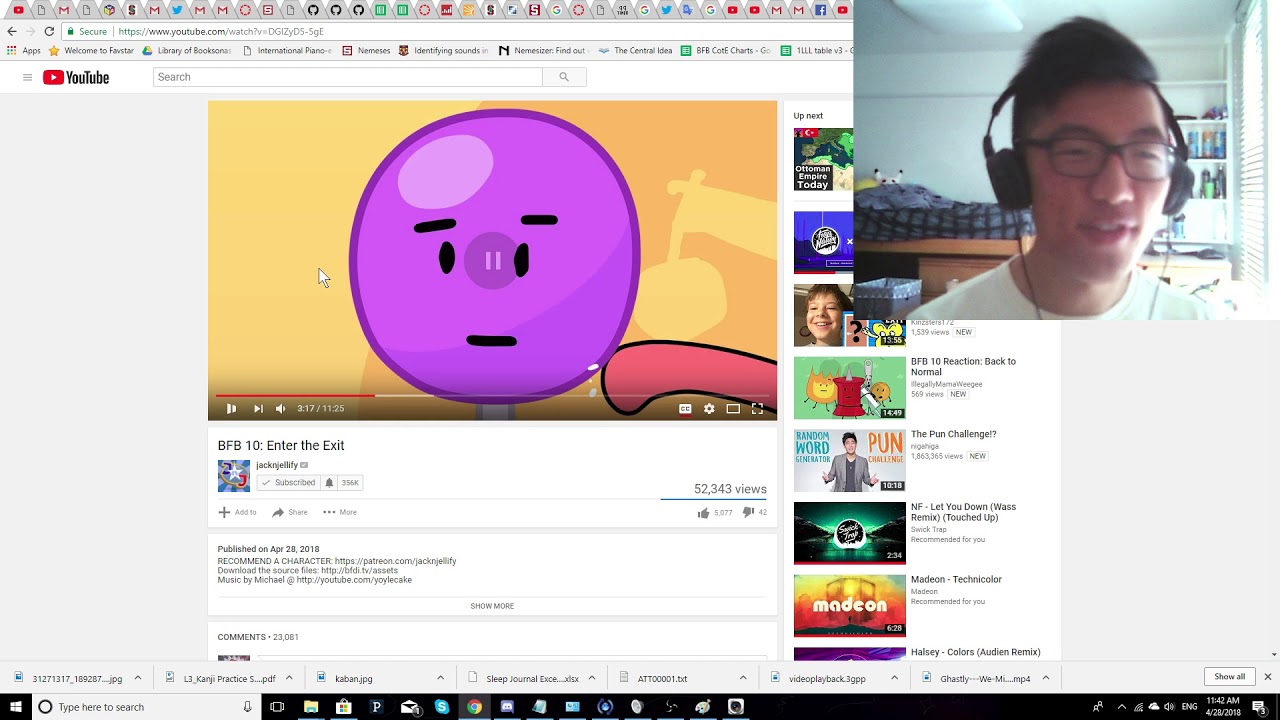Screen dimensions: 1280x720
Task: Open The Central Idea bookmark
Action: coord(635,50)
